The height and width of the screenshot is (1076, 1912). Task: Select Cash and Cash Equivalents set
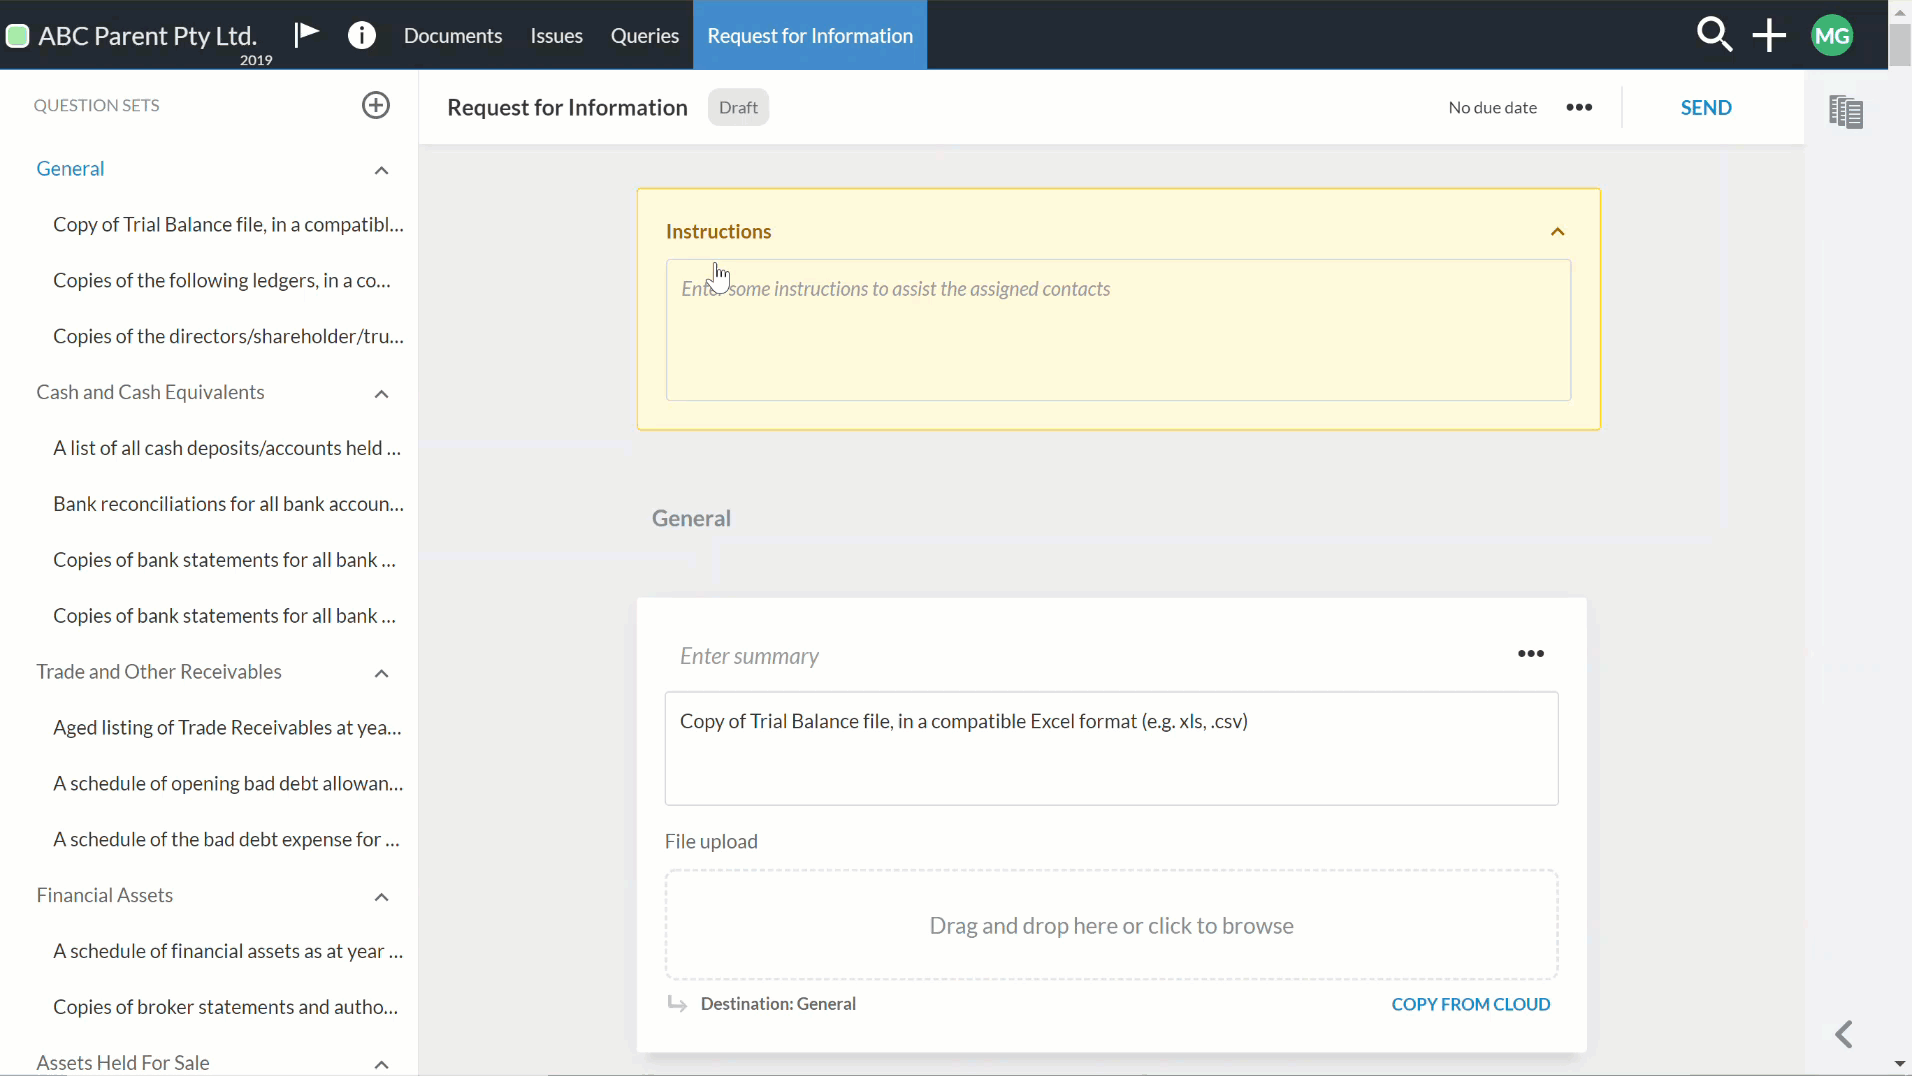[x=150, y=392]
